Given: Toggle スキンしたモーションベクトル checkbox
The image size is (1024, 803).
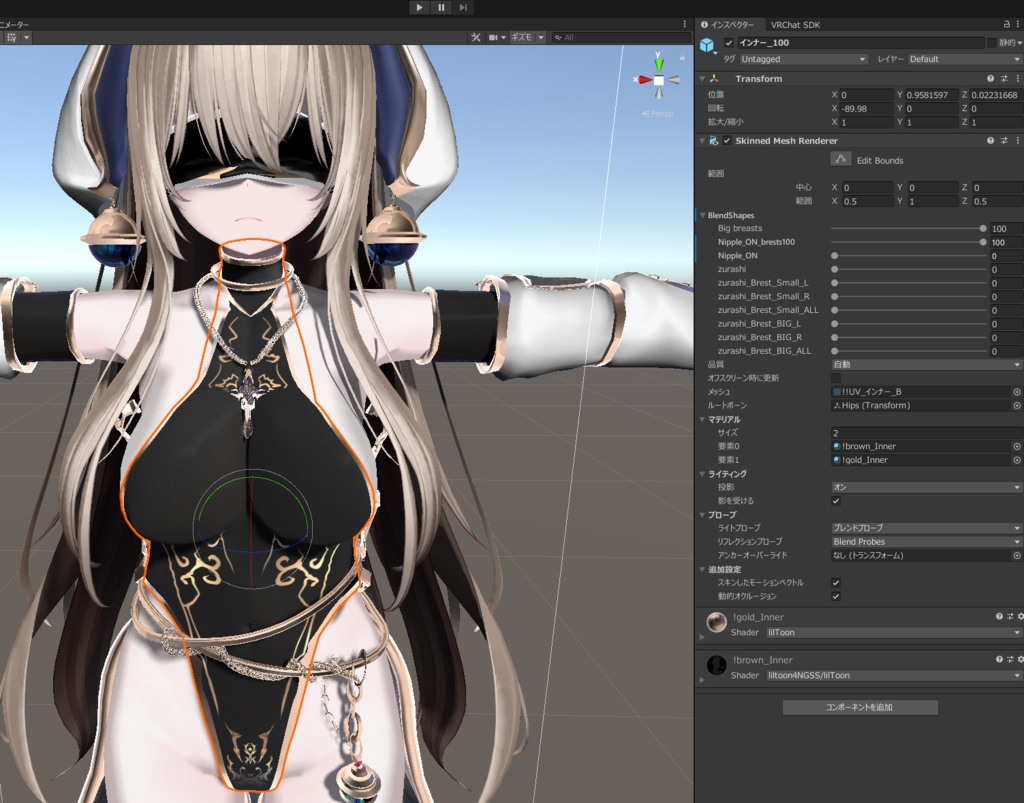Looking at the screenshot, I should point(836,582).
